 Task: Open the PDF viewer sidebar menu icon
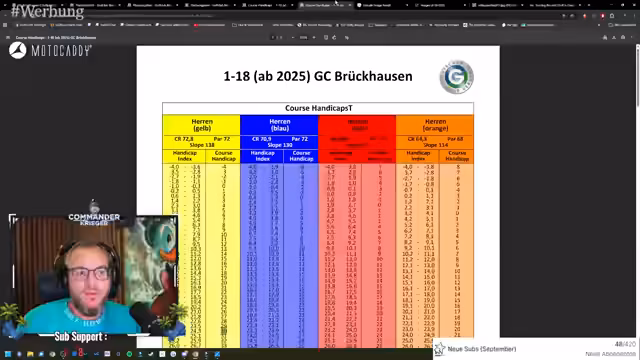click(8, 38)
